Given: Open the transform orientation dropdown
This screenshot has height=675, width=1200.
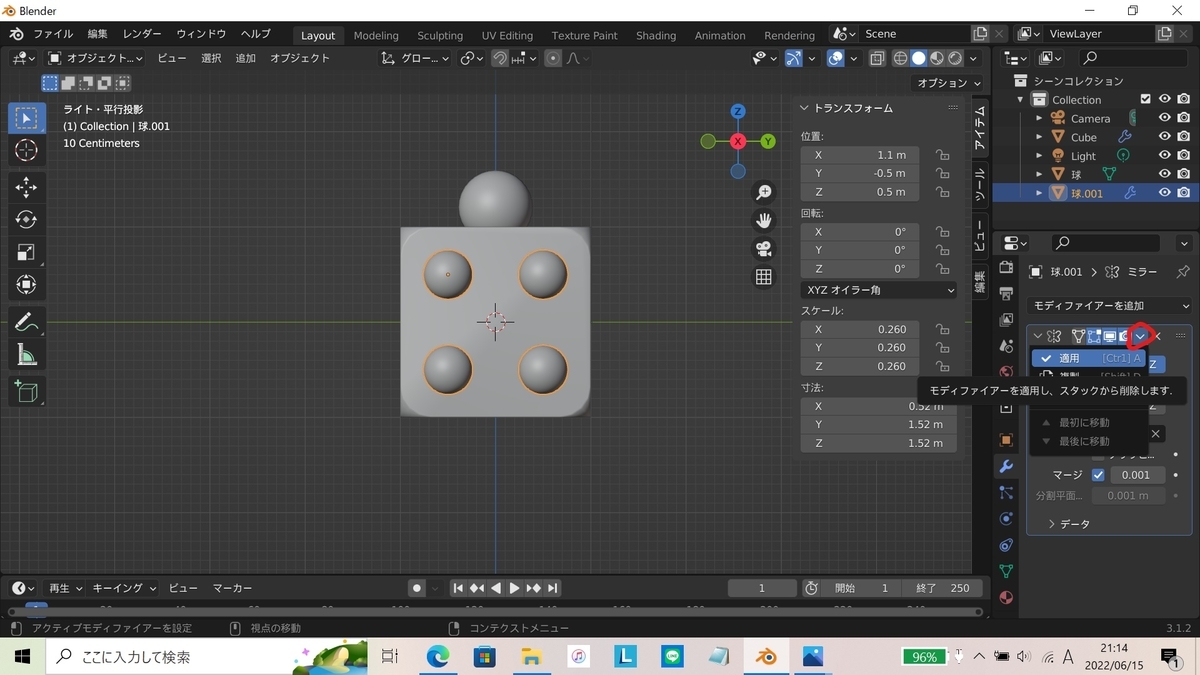Looking at the screenshot, I should coord(416,59).
